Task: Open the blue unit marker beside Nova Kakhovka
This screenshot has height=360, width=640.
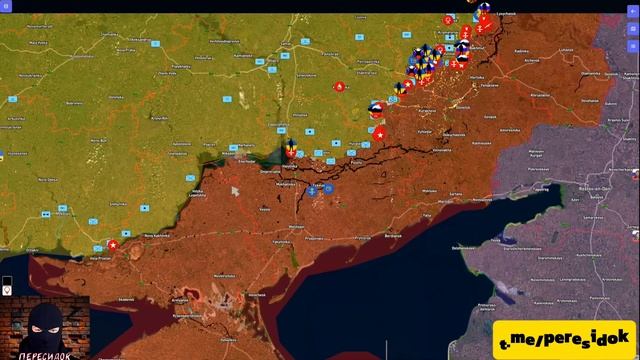Action: click(x=126, y=233)
